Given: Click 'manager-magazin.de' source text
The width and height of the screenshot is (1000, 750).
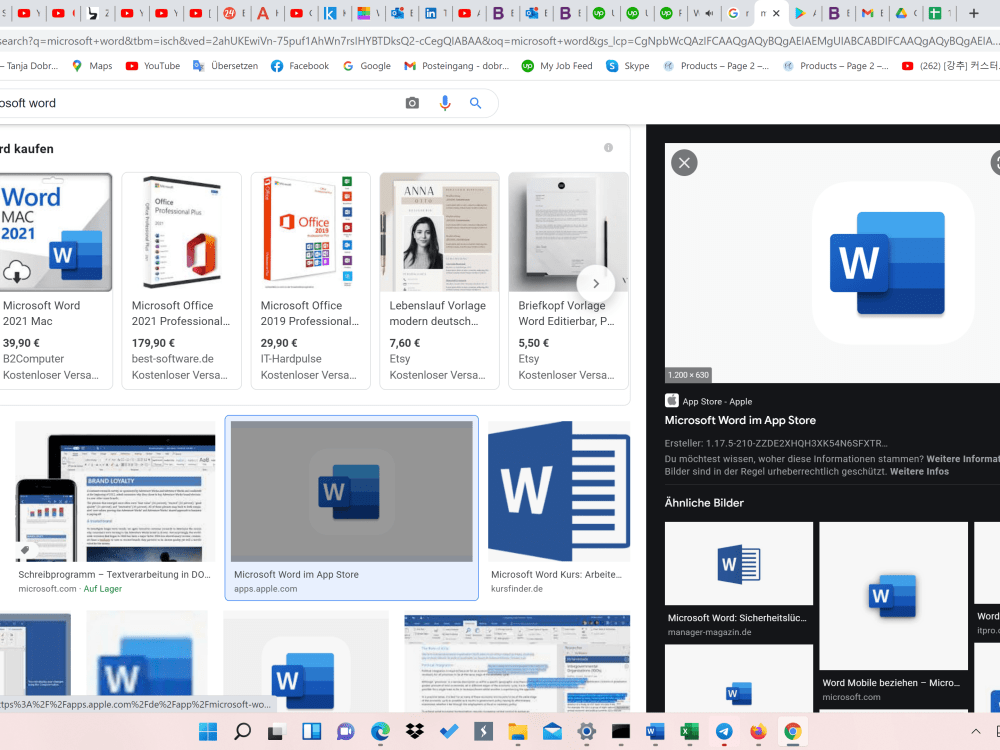Looking at the screenshot, I should (x=709, y=632).
